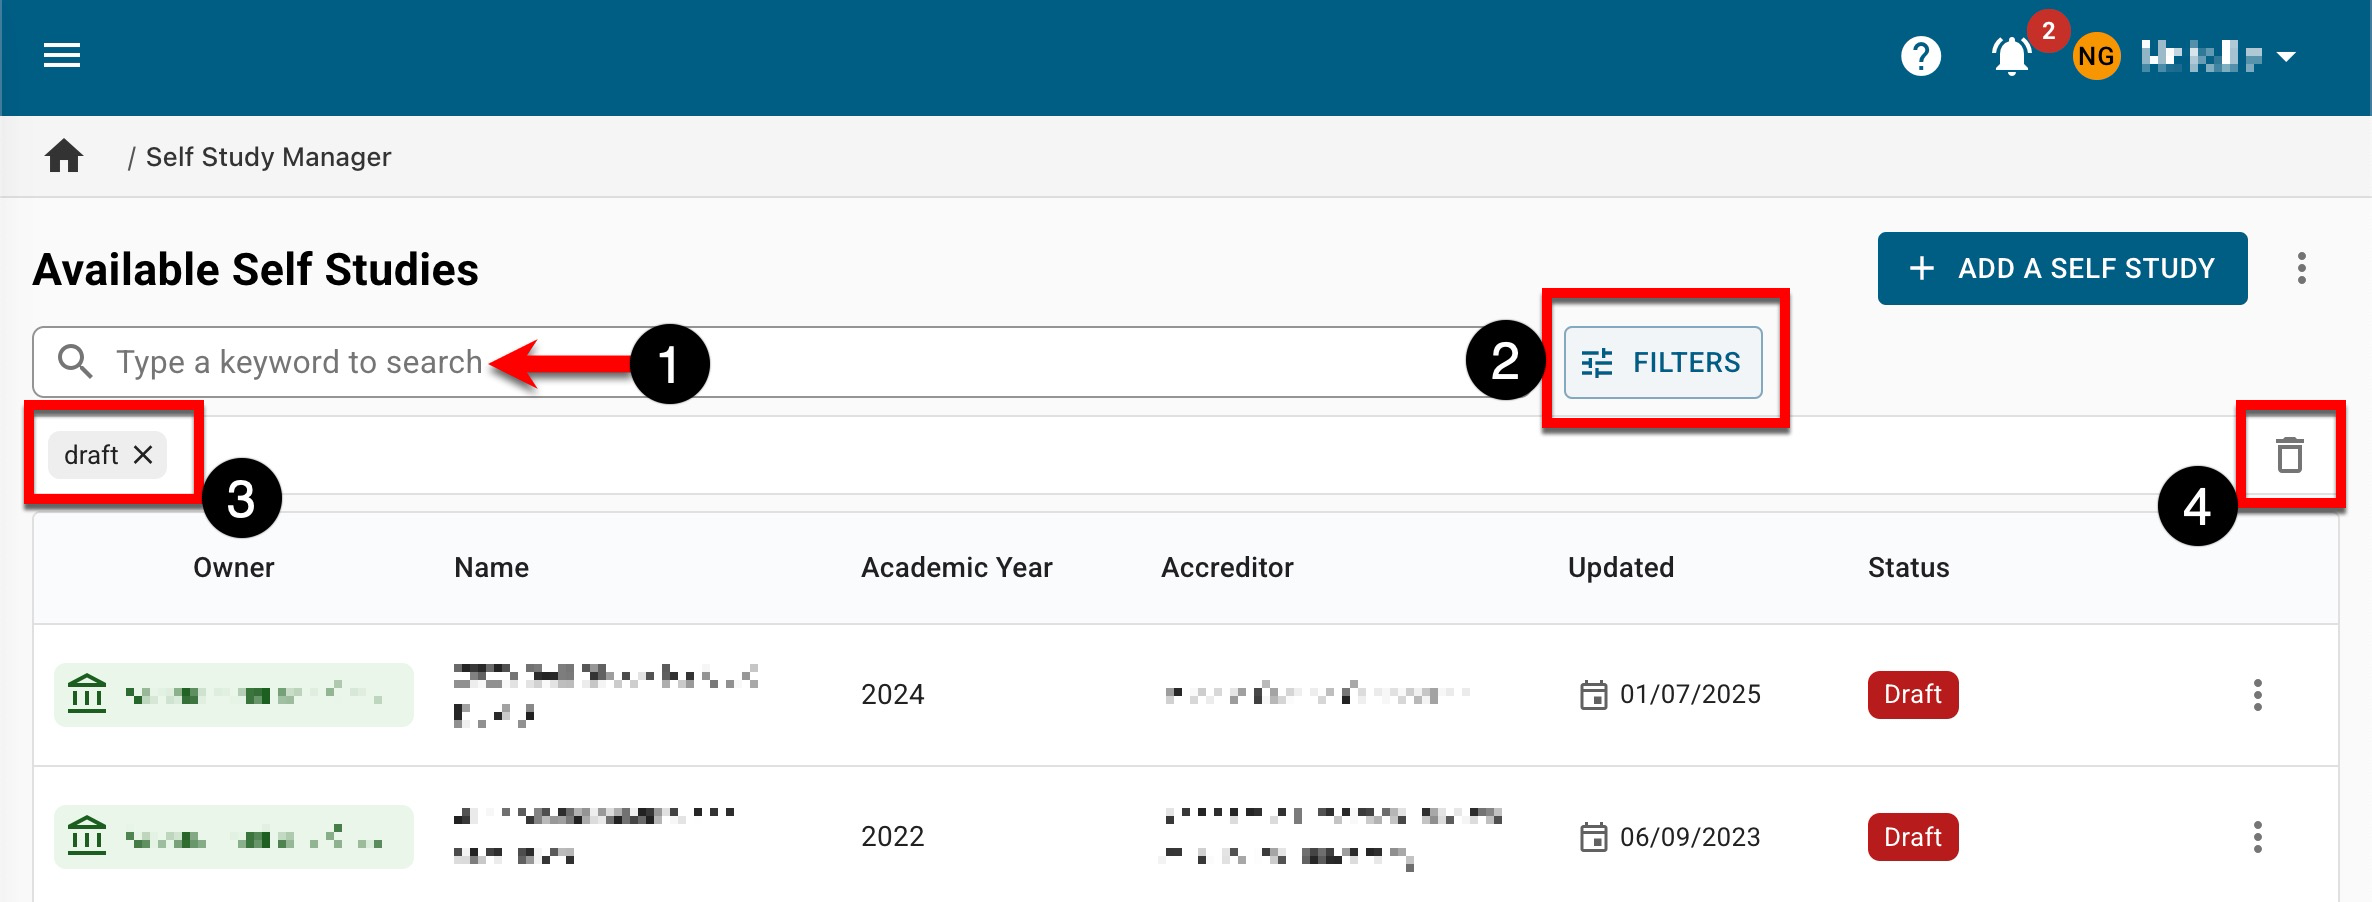The image size is (2372, 902).
Task: Sort by the Academic Year column header
Action: click(x=956, y=568)
